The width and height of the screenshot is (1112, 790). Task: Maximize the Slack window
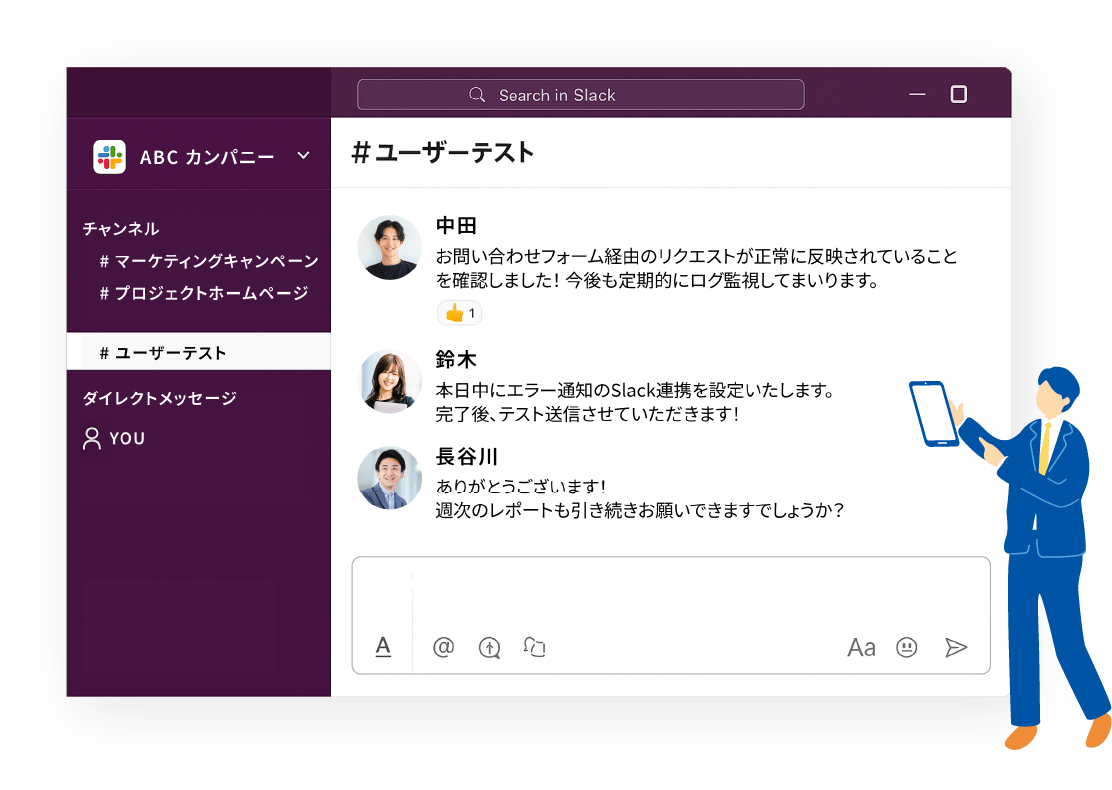[959, 94]
